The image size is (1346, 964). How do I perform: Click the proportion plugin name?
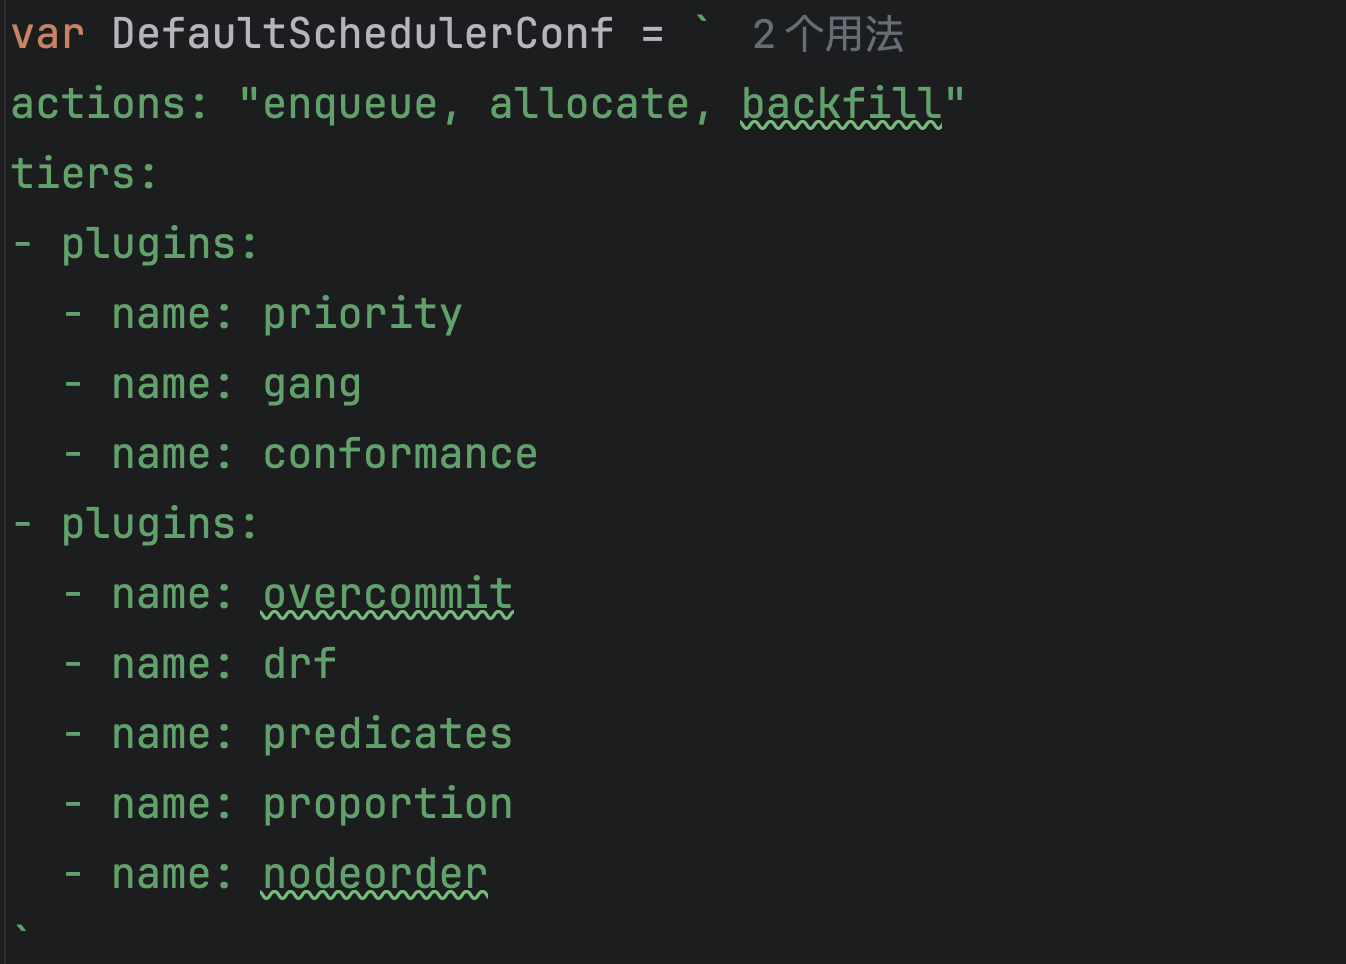(x=387, y=804)
